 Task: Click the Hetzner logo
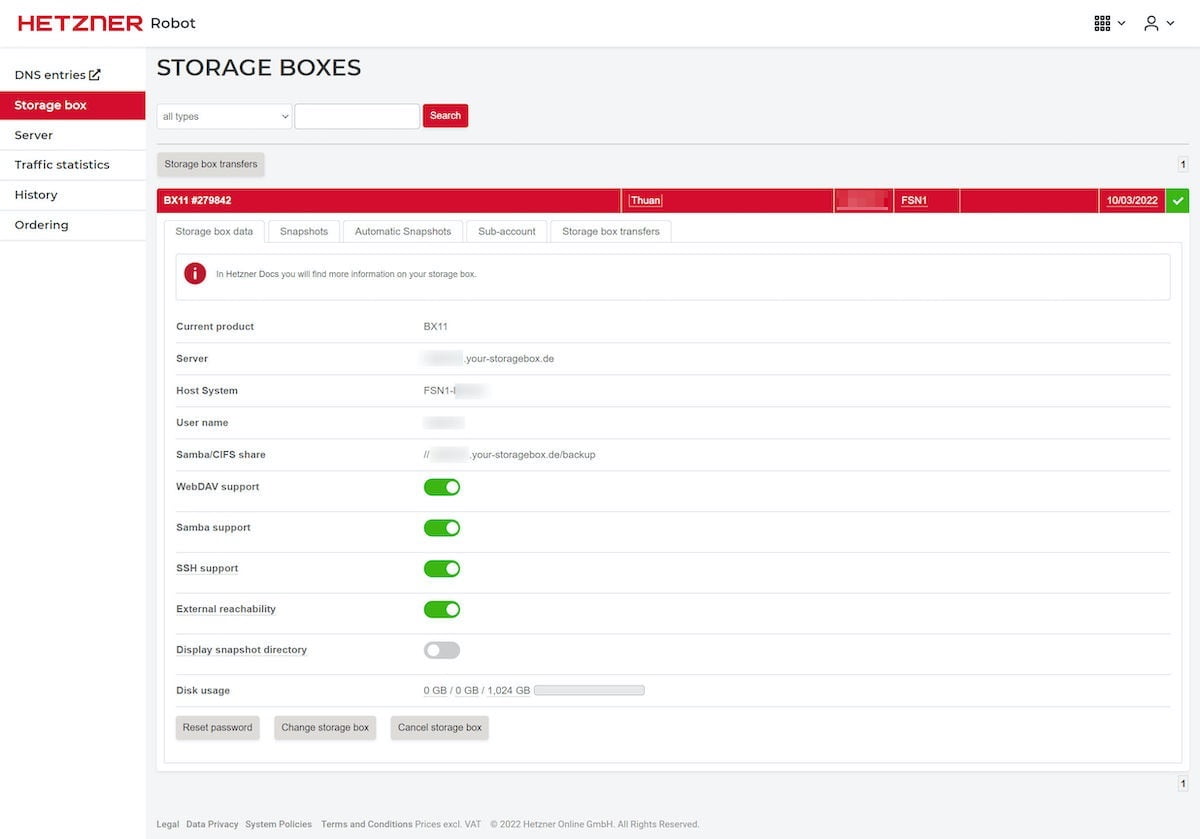pos(80,23)
